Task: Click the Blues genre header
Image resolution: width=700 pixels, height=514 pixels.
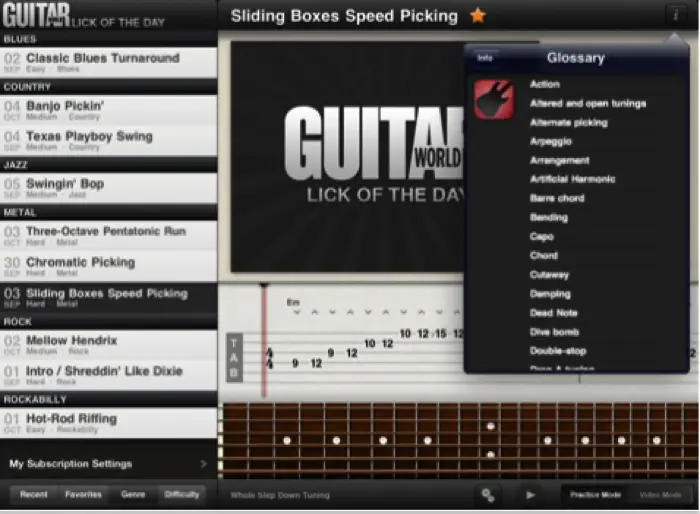Action: click(x=108, y=39)
